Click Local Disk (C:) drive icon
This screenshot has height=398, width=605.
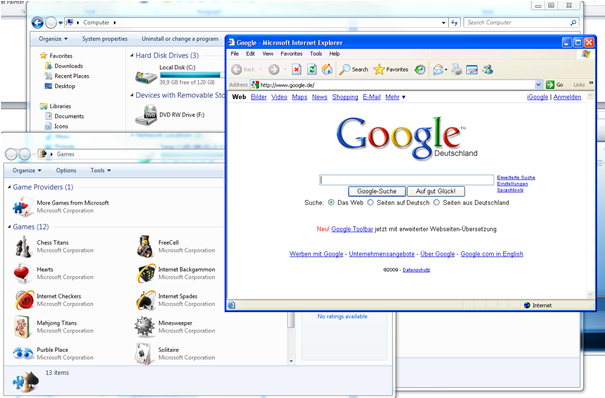pyautogui.click(x=146, y=76)
